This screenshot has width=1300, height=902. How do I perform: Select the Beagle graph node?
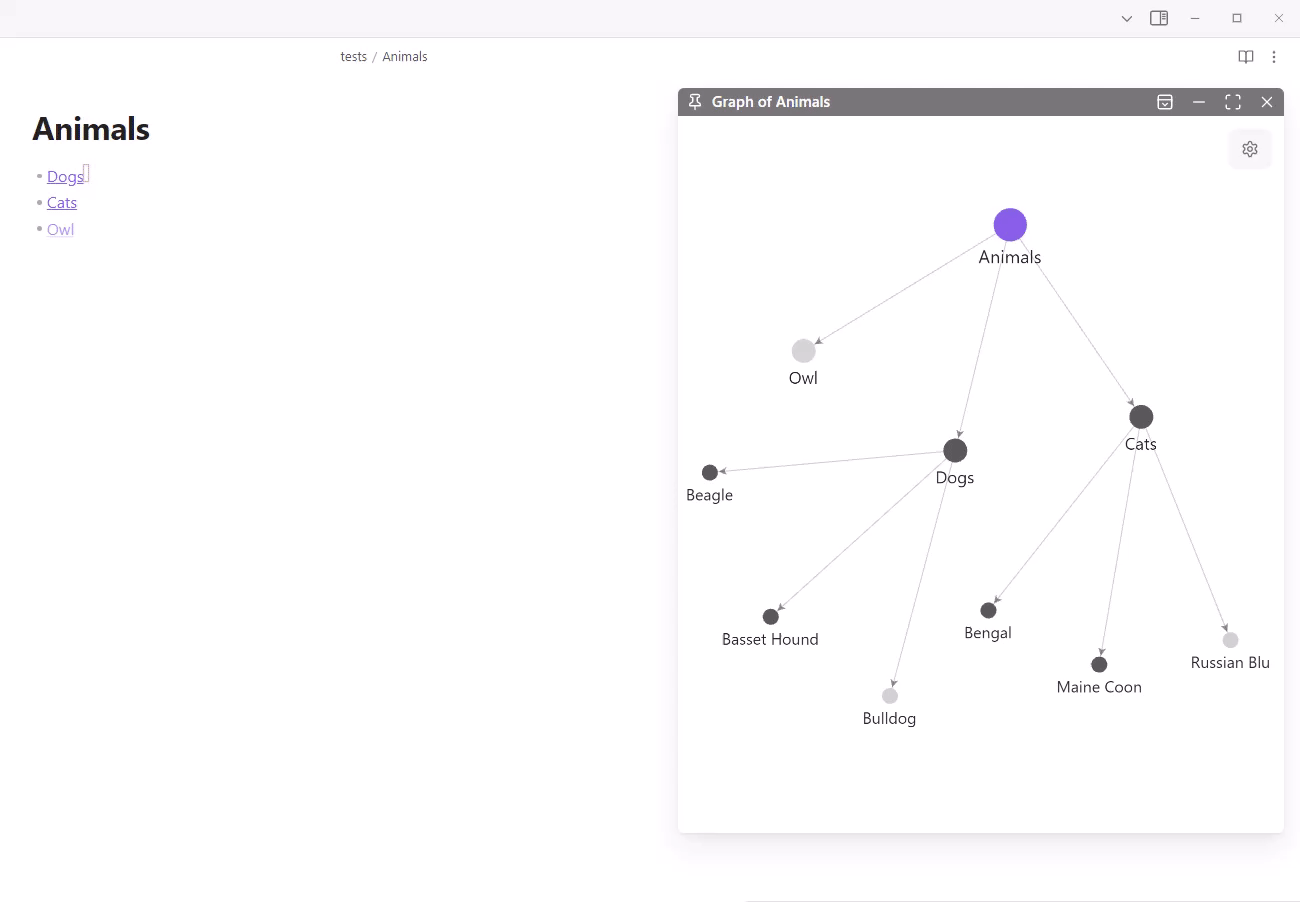[x=710, y=473]
